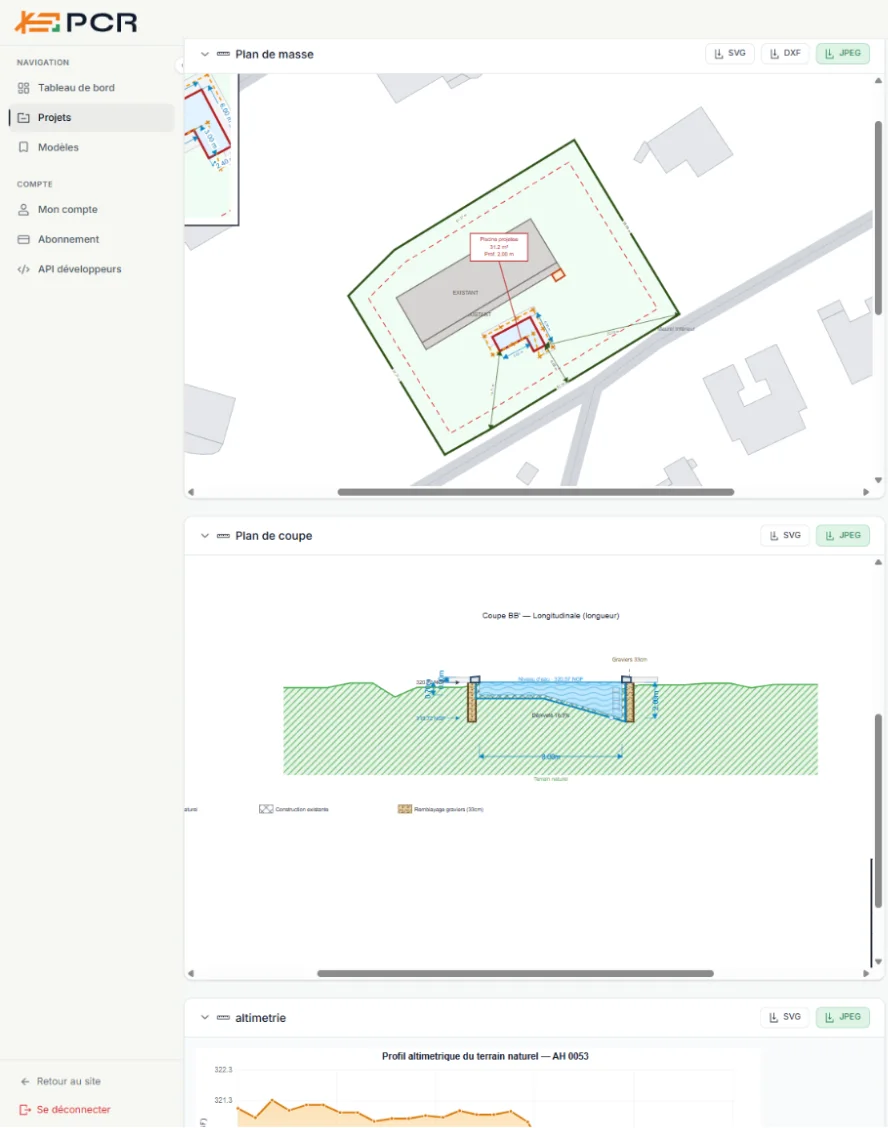The height and width of the screenshot is (1128, 888).
Task: Click the Se déconnecter logout icon
Action: [25, 1109]
